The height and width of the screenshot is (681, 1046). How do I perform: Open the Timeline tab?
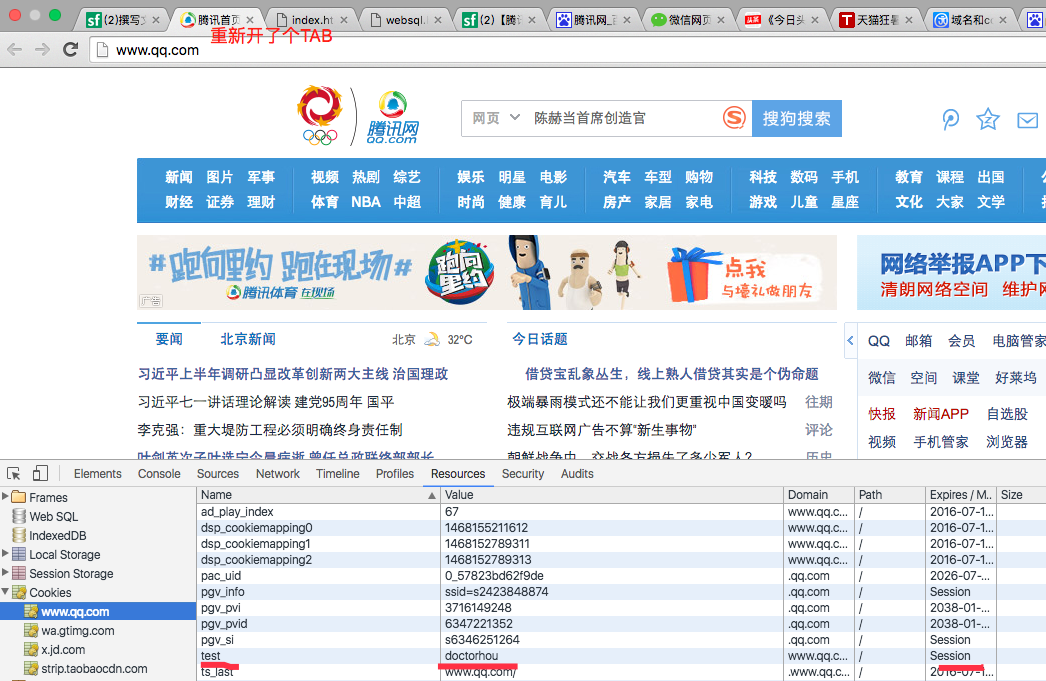click(338, 474)
